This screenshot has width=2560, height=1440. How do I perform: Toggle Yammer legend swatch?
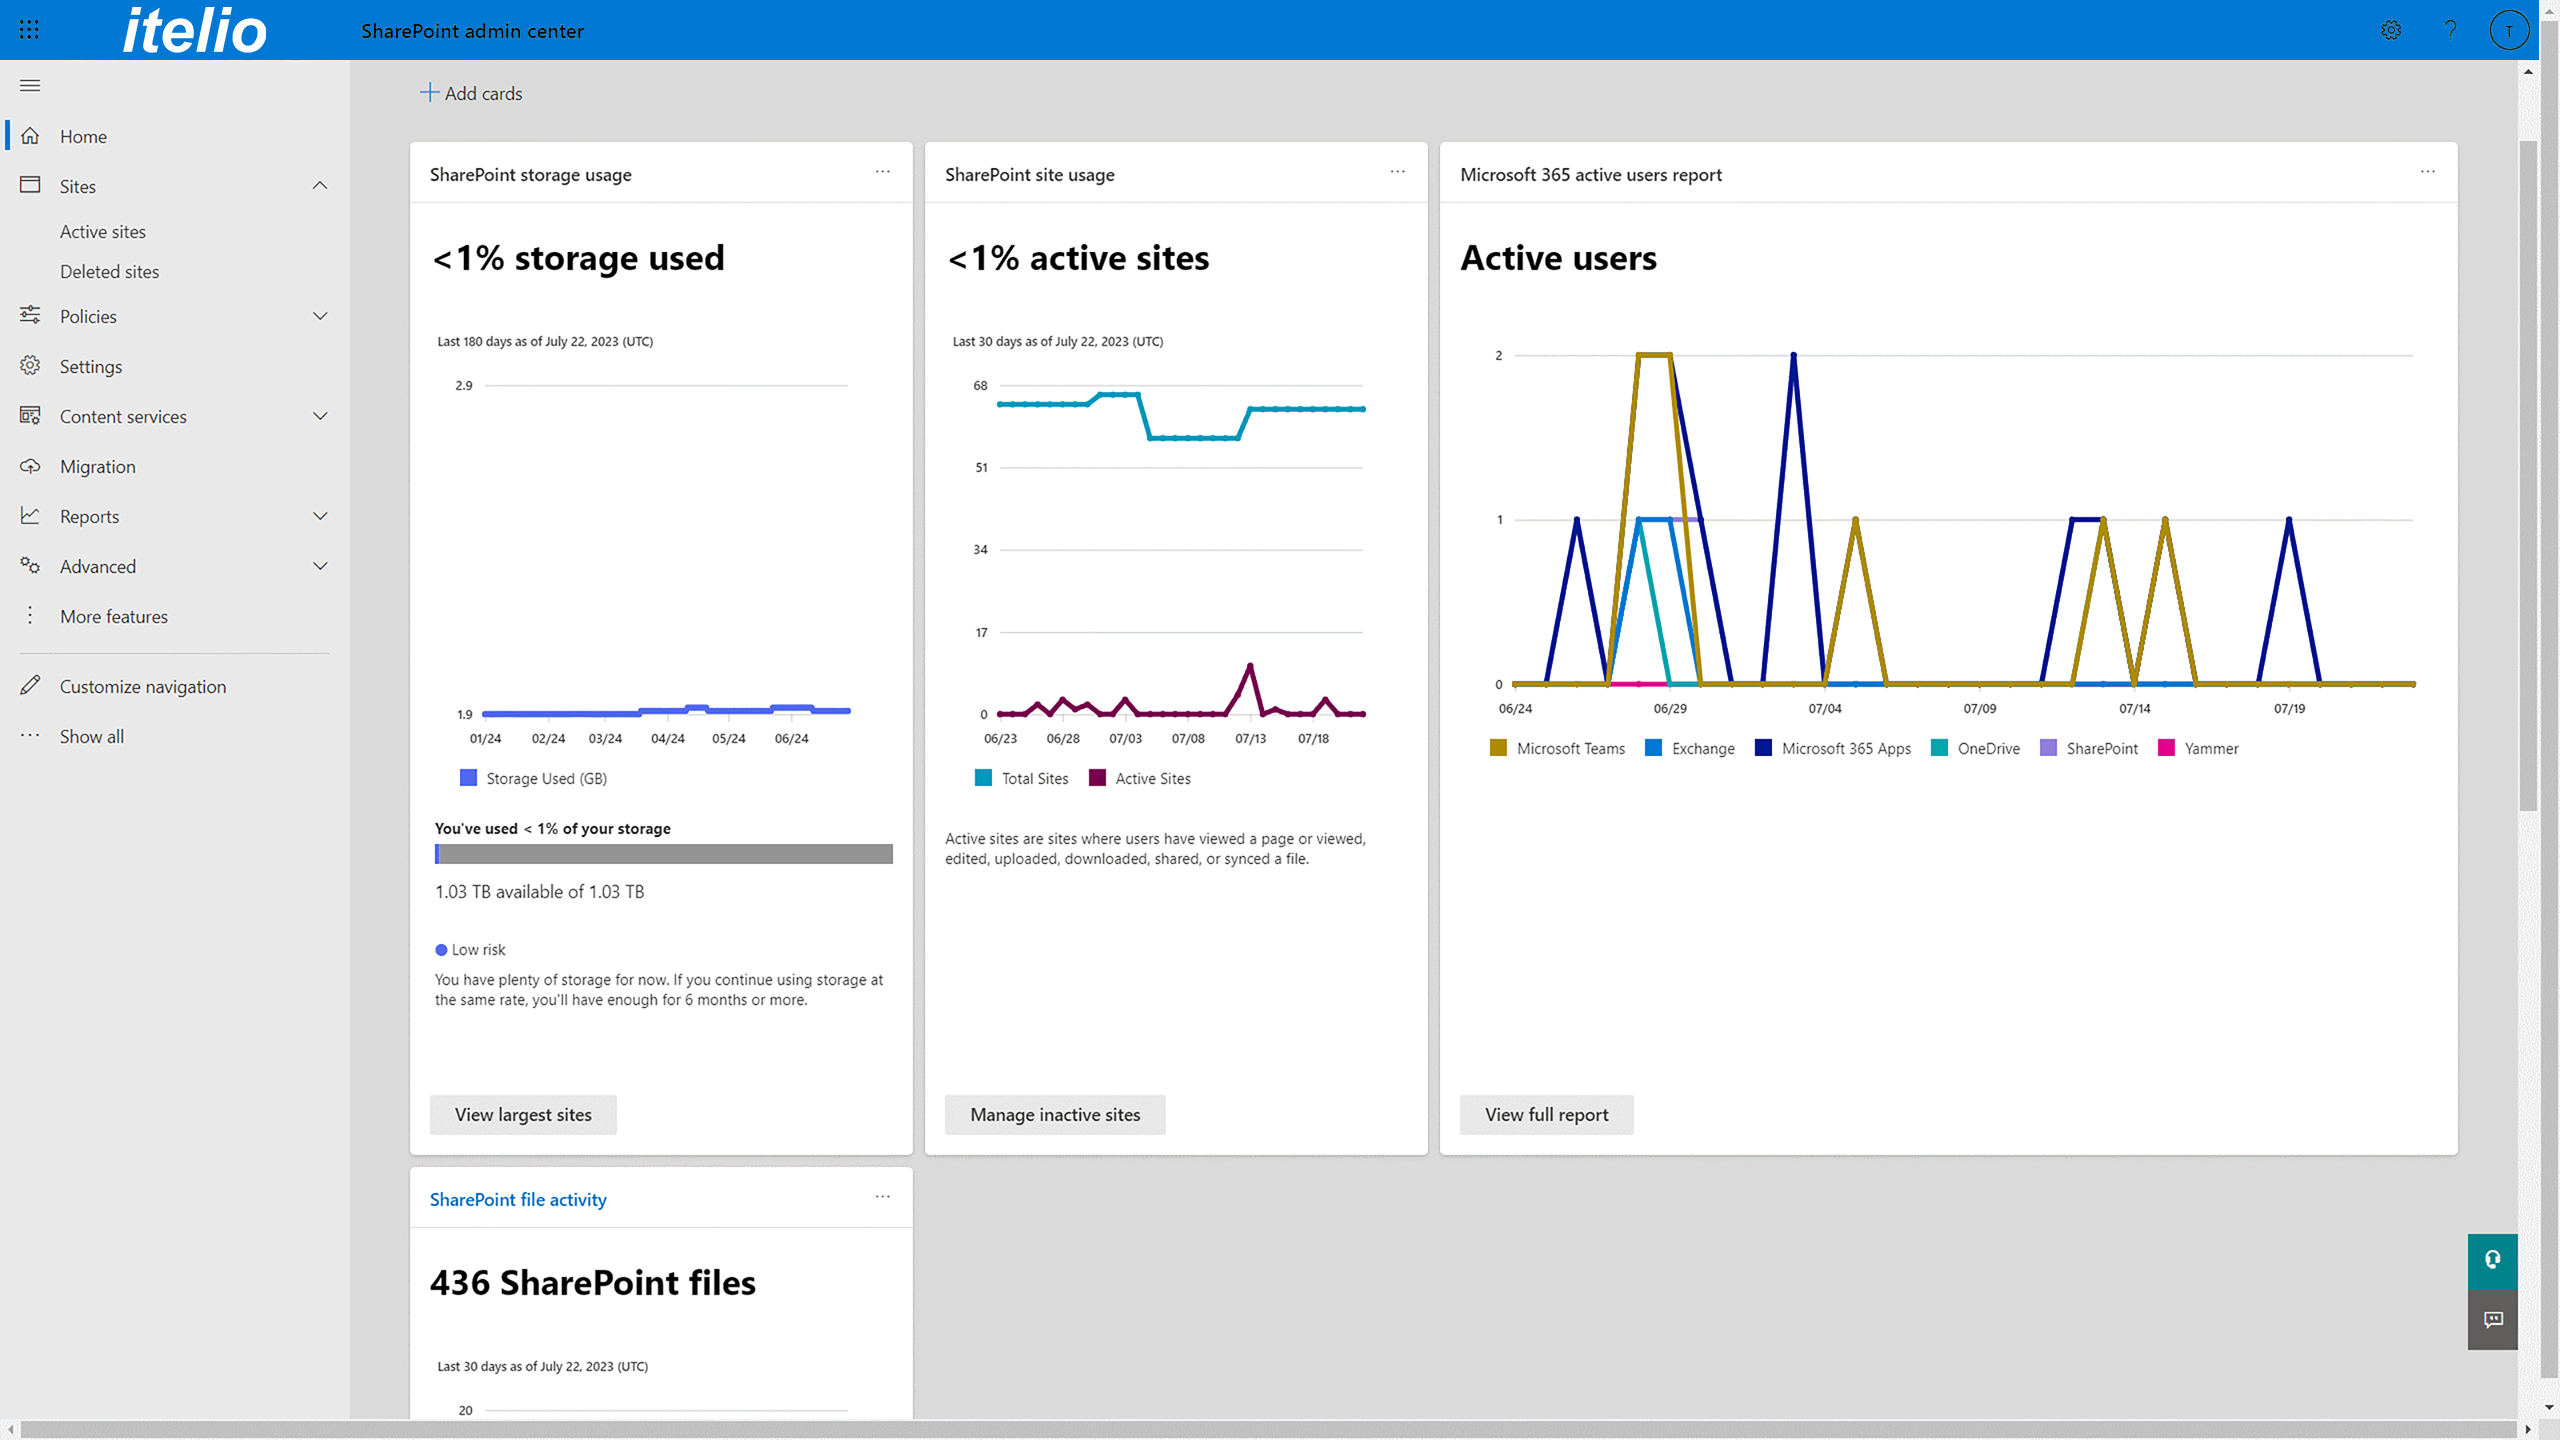[x=2167, y=748]
